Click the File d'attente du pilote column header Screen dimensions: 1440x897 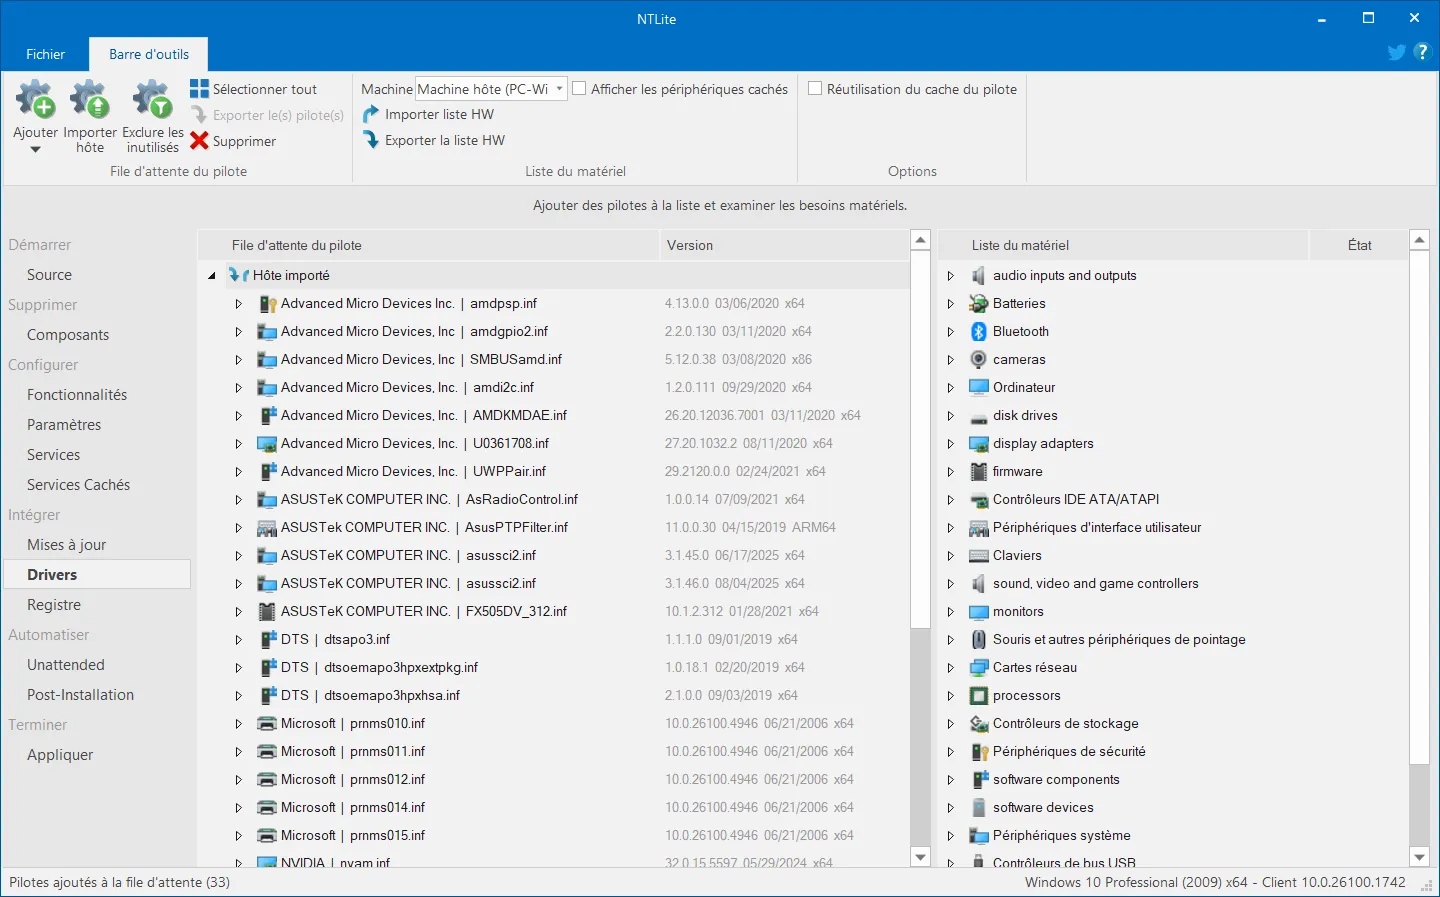click(428, 245)
